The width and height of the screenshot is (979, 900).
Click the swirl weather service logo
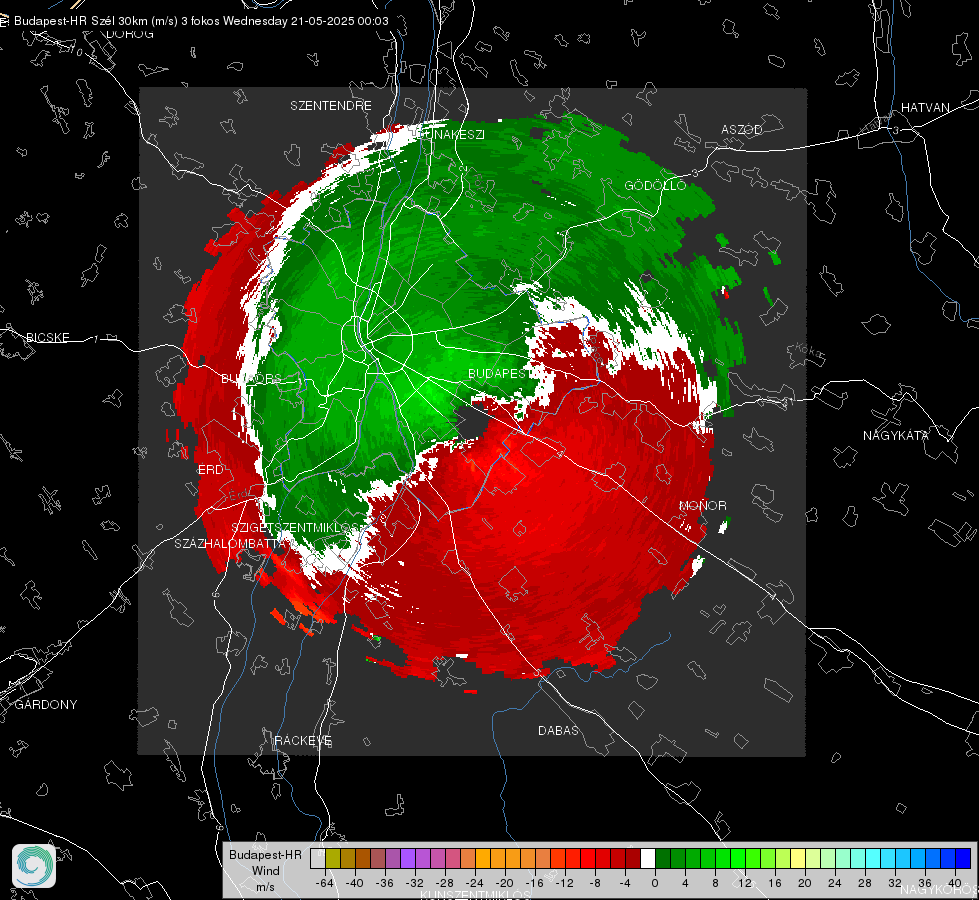pyautogui.click(x=34, y=866)
